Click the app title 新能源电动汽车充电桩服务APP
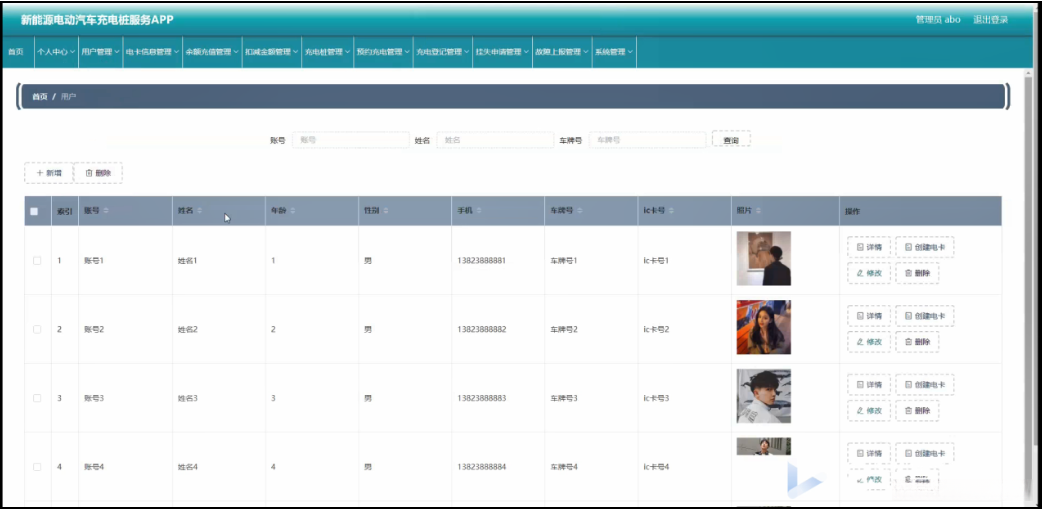1046x510 pixels. coord(97,20)
